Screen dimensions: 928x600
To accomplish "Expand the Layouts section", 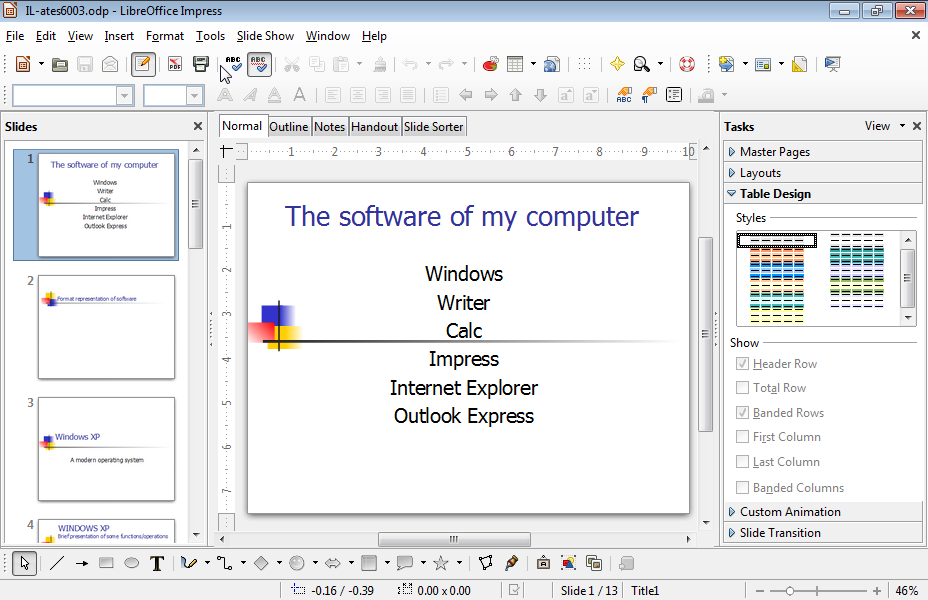I will 823,173.
